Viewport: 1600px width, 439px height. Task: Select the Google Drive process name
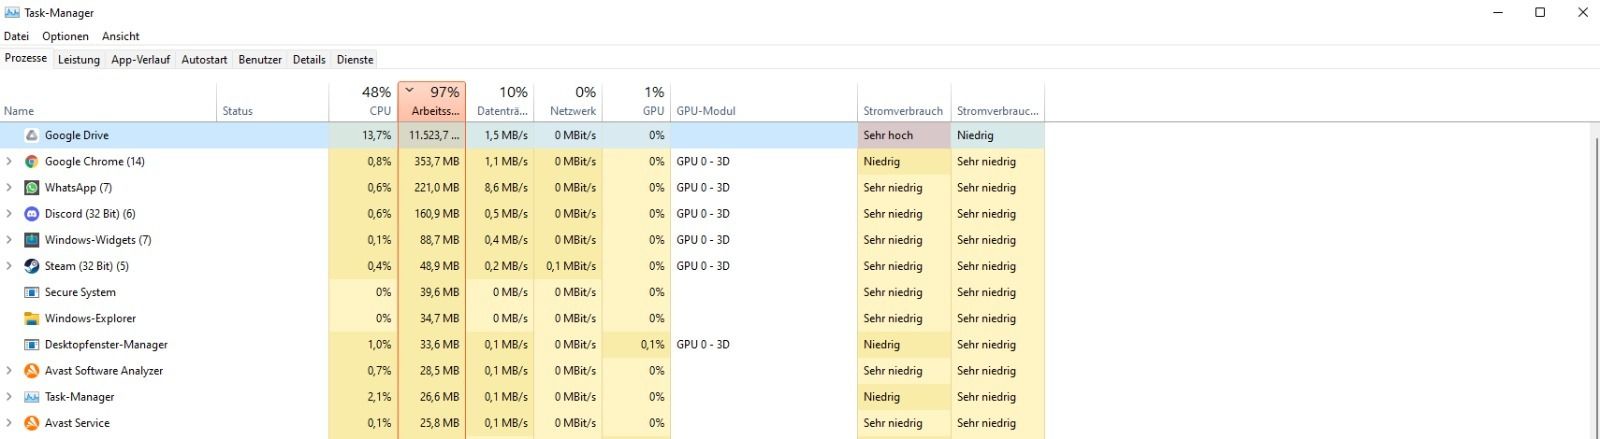[x=77, y=135]
